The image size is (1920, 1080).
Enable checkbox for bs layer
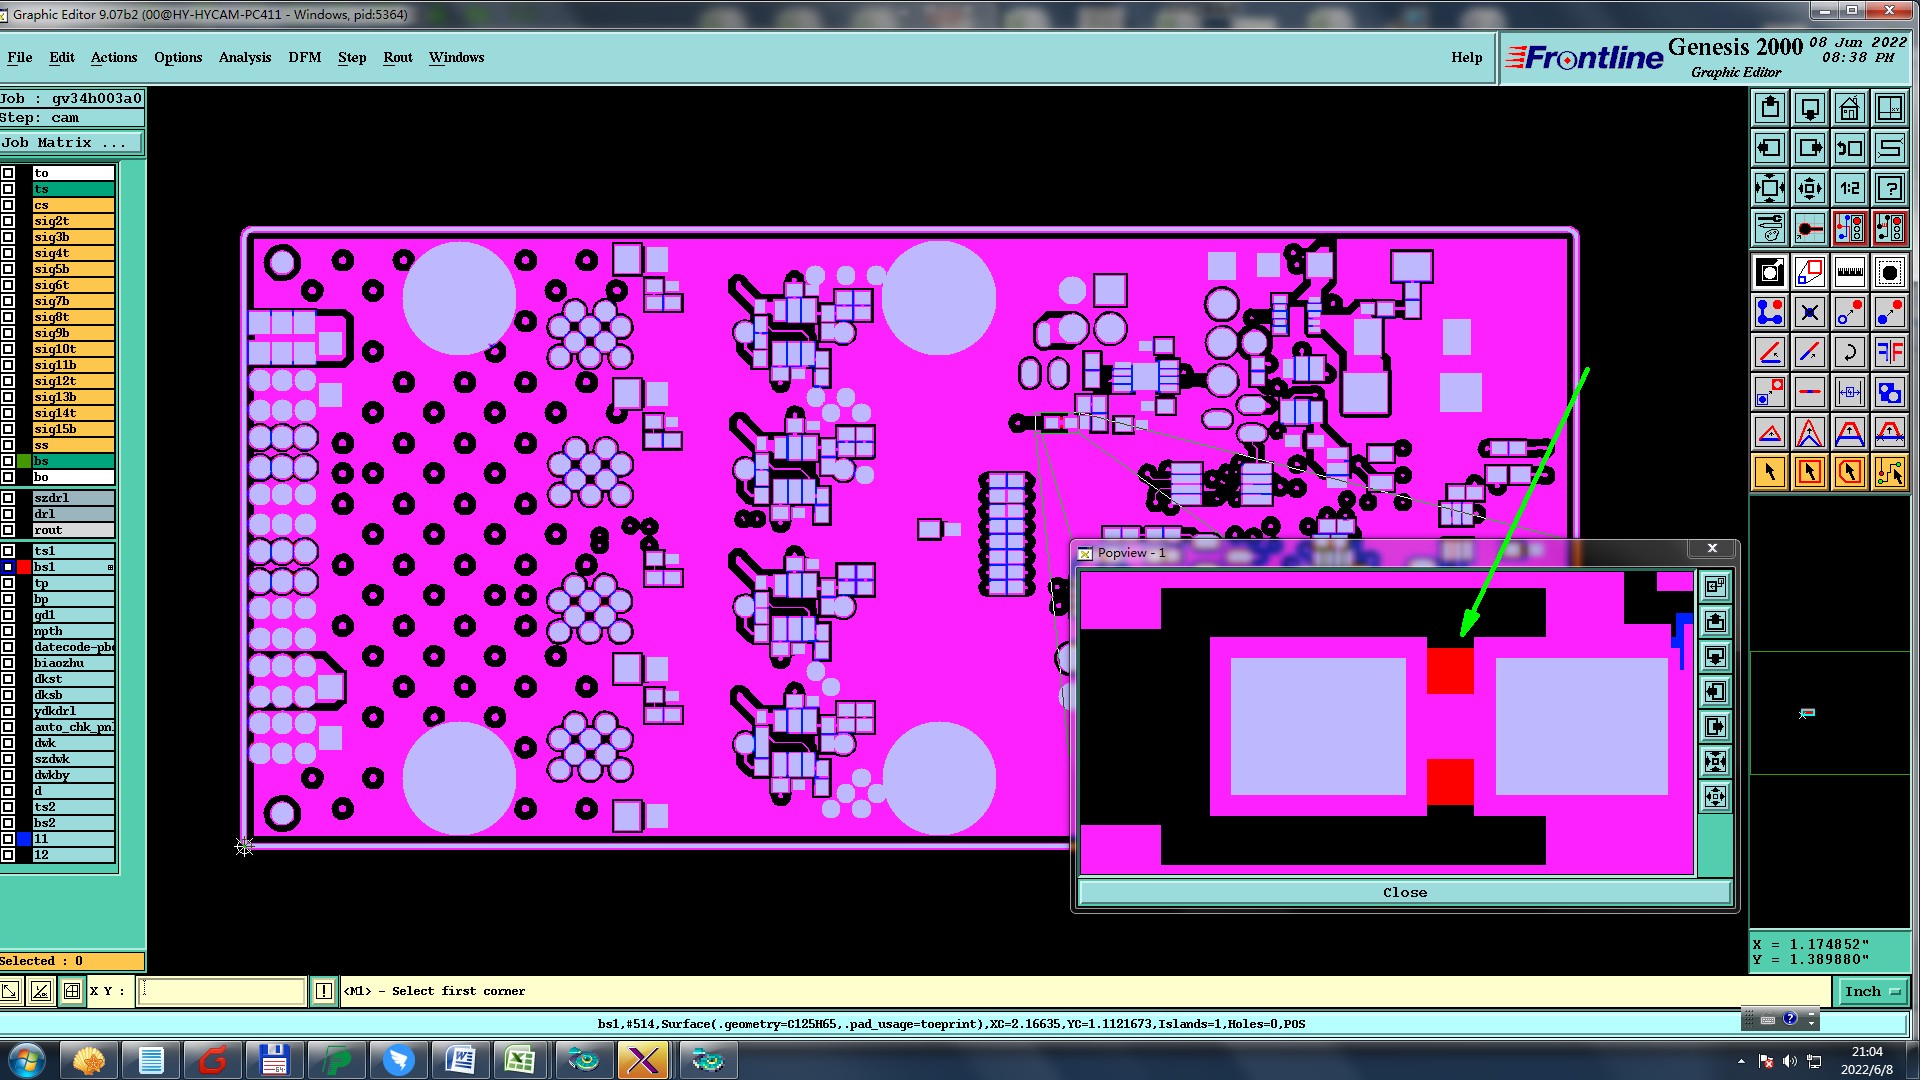[x=8, y=461]
